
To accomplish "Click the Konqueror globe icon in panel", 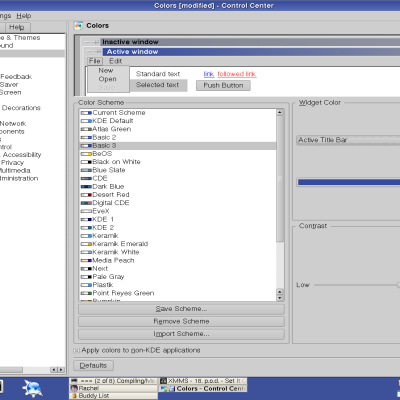I will click(32, 389).
